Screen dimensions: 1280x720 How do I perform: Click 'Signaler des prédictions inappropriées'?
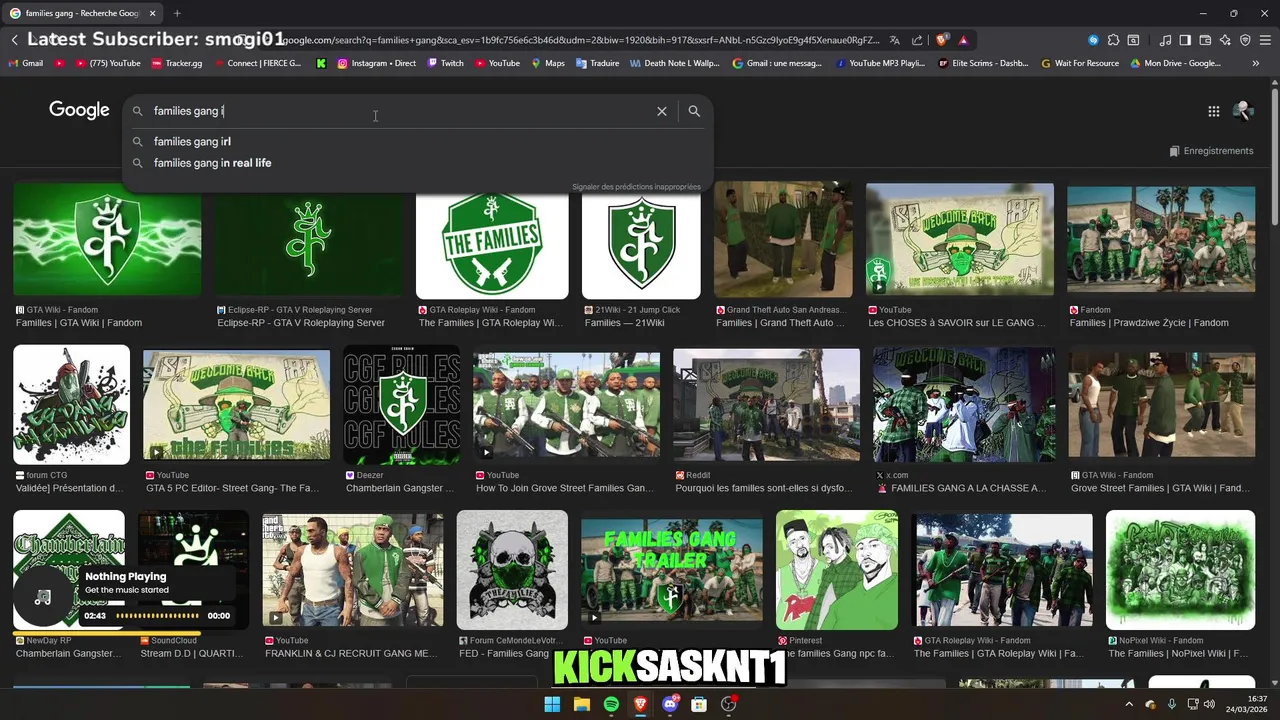pyautogui.click(x=636, y=187)
